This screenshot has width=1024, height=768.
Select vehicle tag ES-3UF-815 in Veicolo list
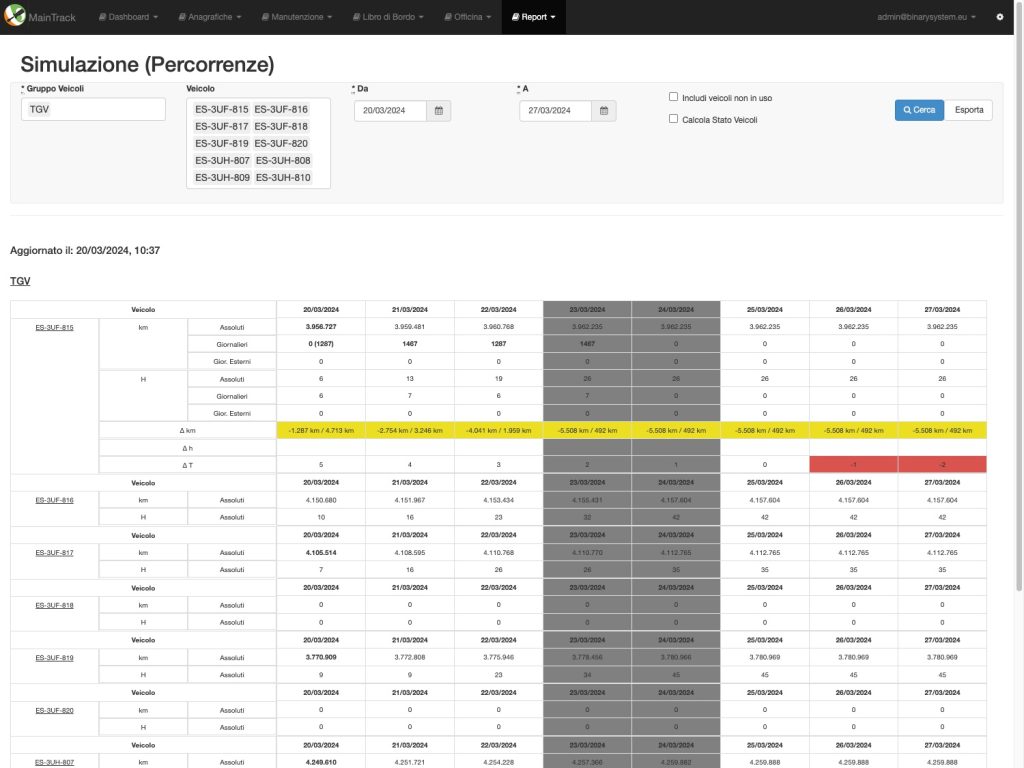coord(221,109)
